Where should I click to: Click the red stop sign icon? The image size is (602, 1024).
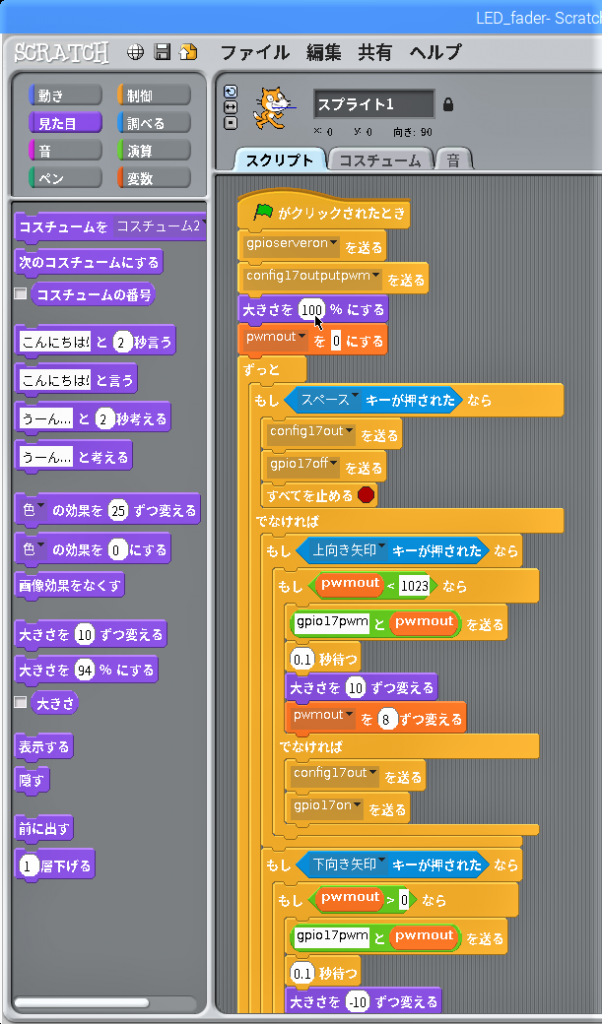[366, 495]
